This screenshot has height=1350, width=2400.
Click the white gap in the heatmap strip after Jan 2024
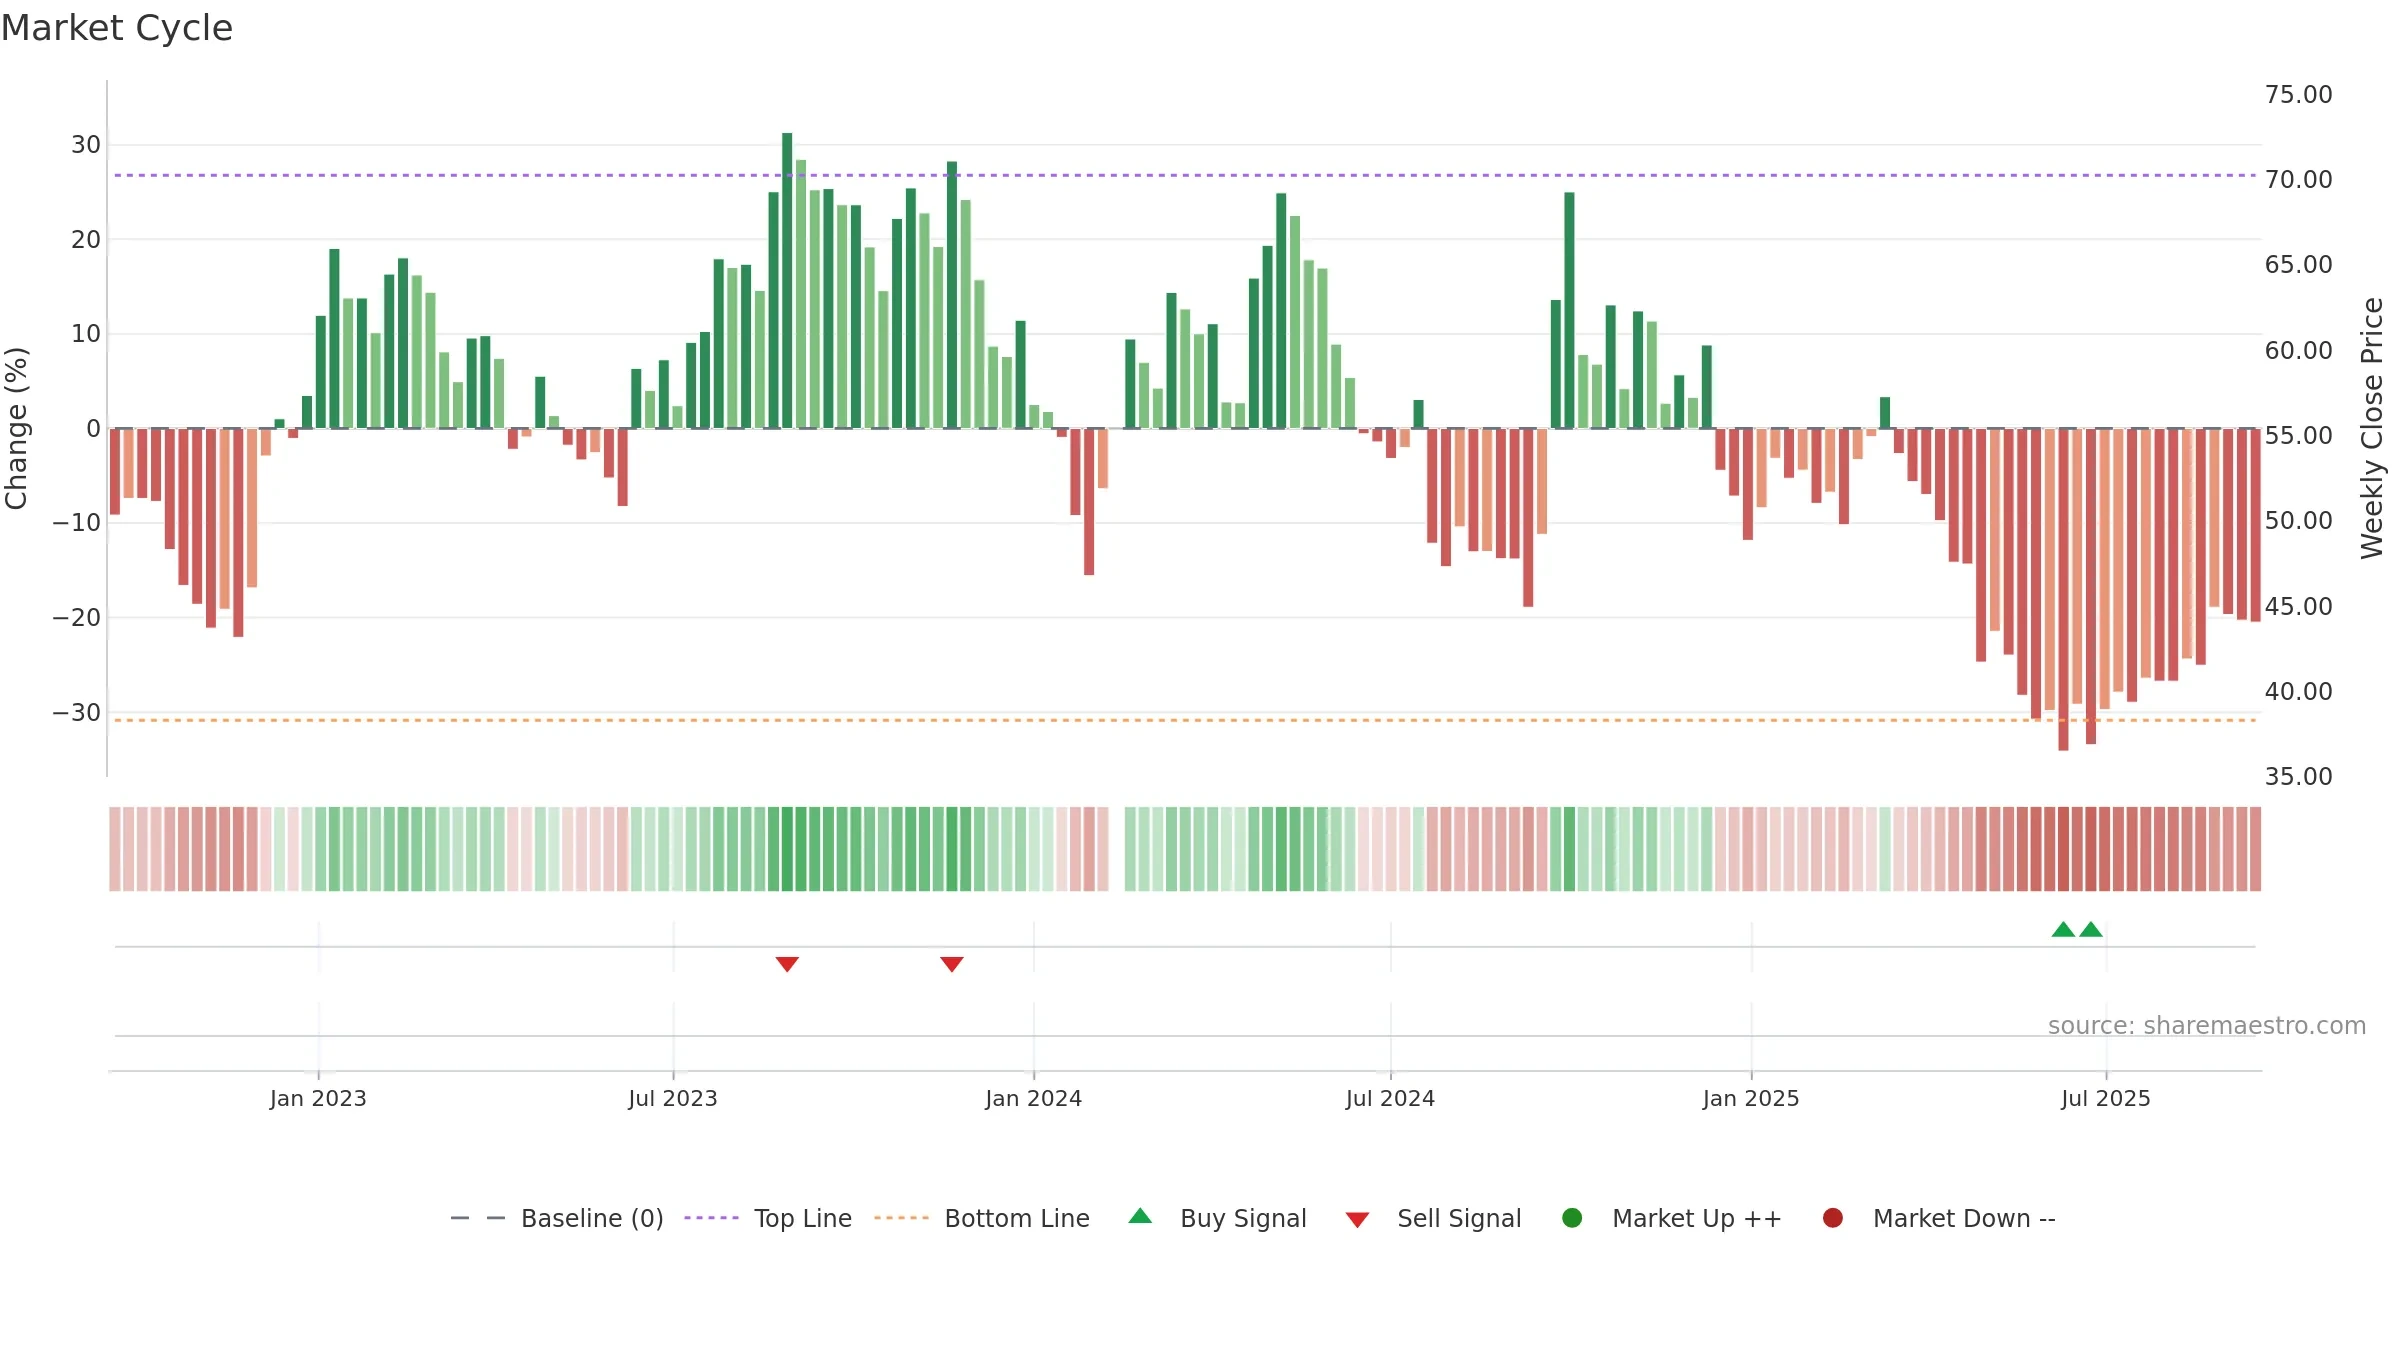coord(1116,848)
